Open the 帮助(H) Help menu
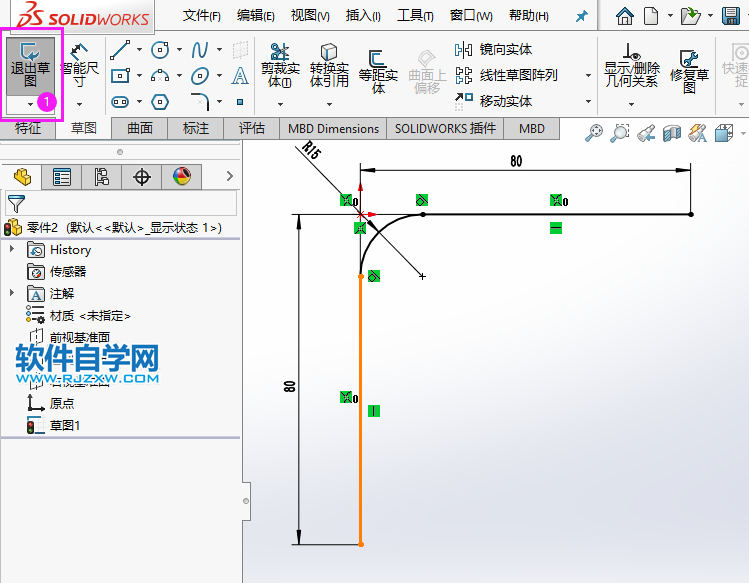 click(x=529, y=16)
